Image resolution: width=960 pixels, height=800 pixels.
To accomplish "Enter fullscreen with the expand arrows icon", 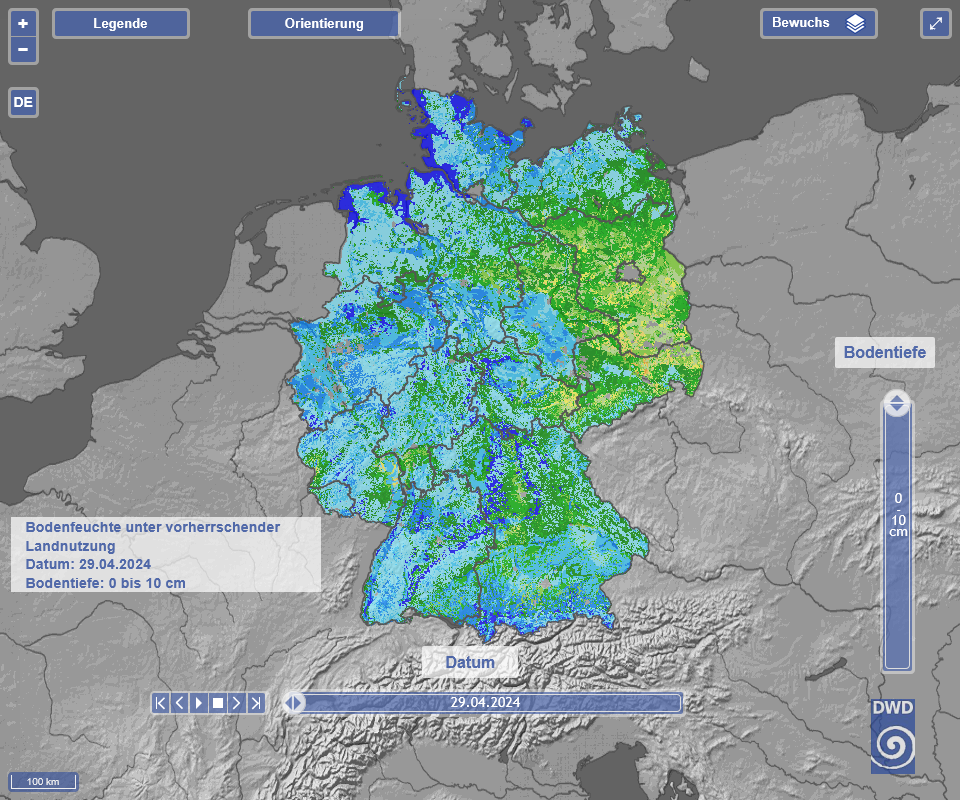I will [x=936, y=24].
